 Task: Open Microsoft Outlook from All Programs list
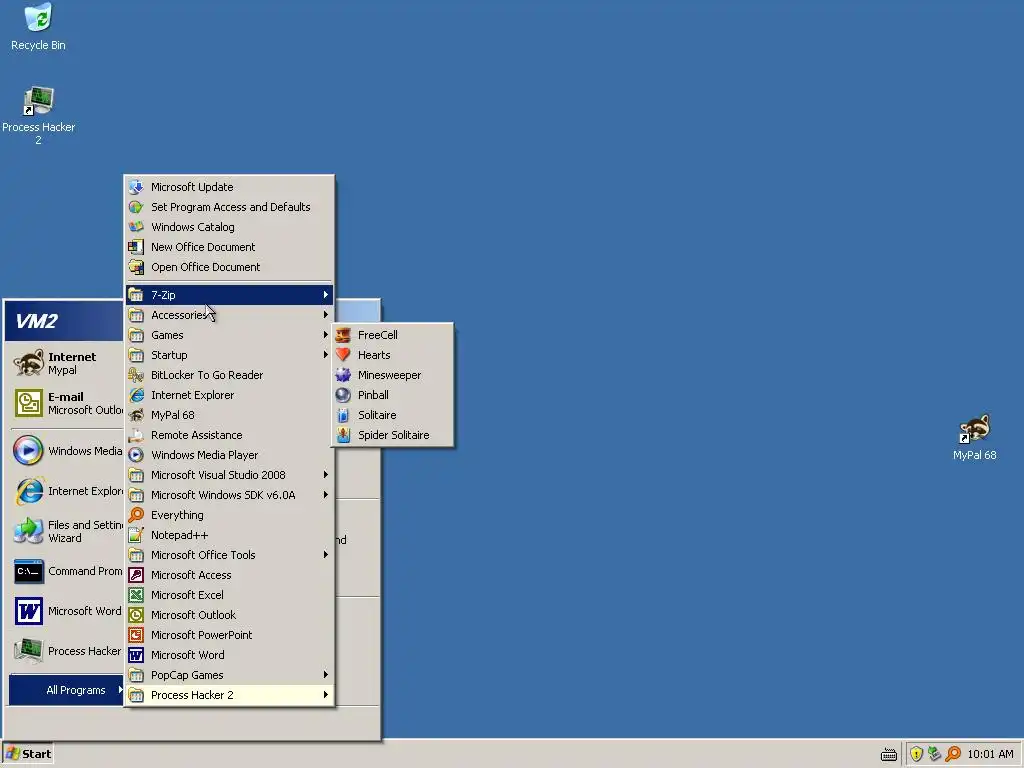[229, 615]
